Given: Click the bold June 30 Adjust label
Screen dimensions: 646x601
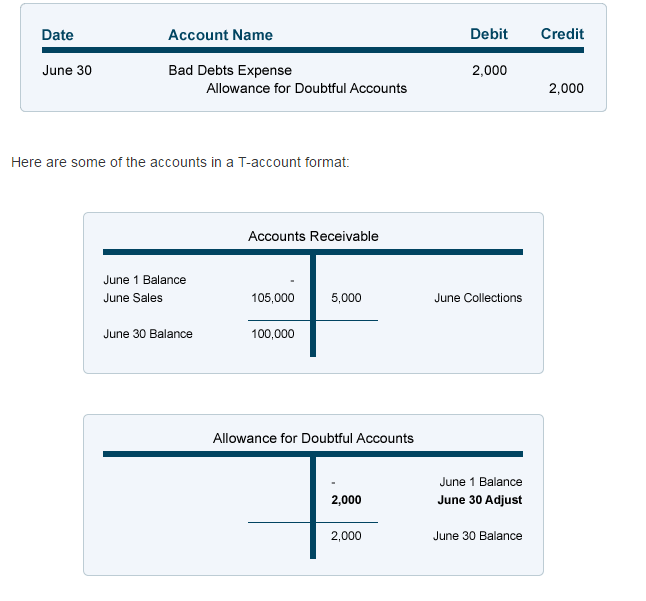Looking at the screenshot, I should [x=480, y=500].
